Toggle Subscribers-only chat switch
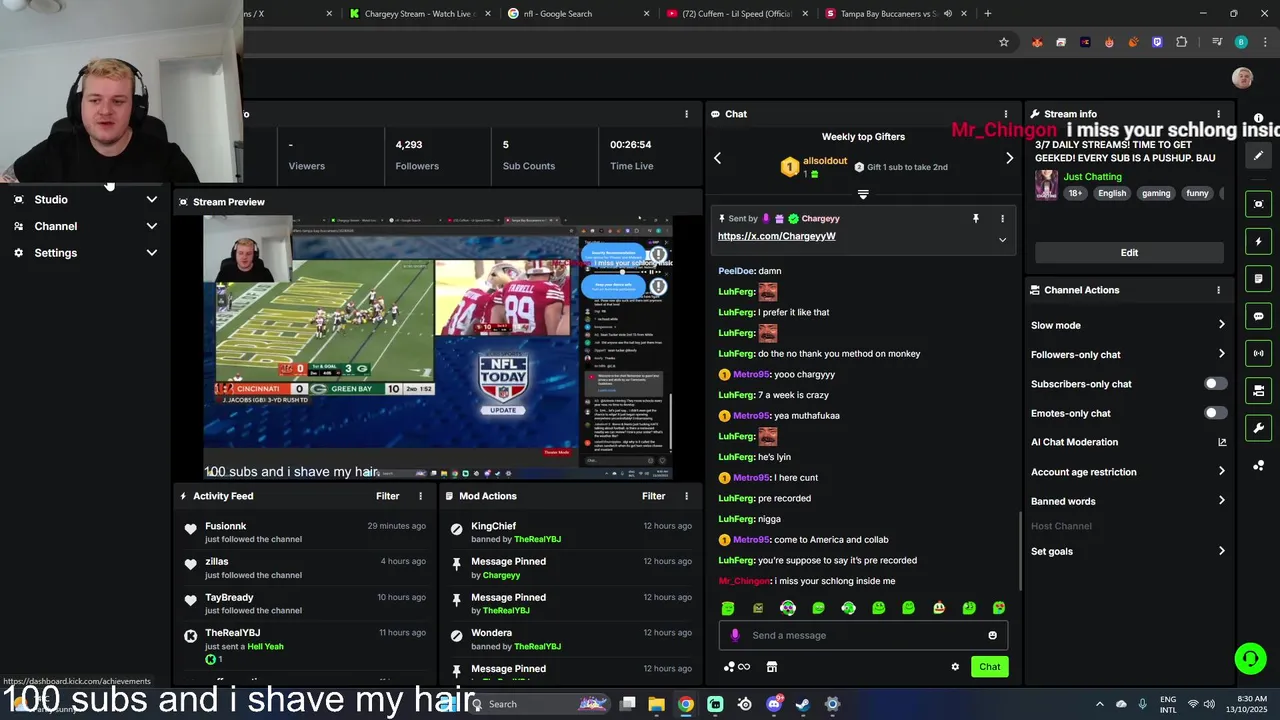Viewport: 1280px width, 720px height. [1215, 384]
